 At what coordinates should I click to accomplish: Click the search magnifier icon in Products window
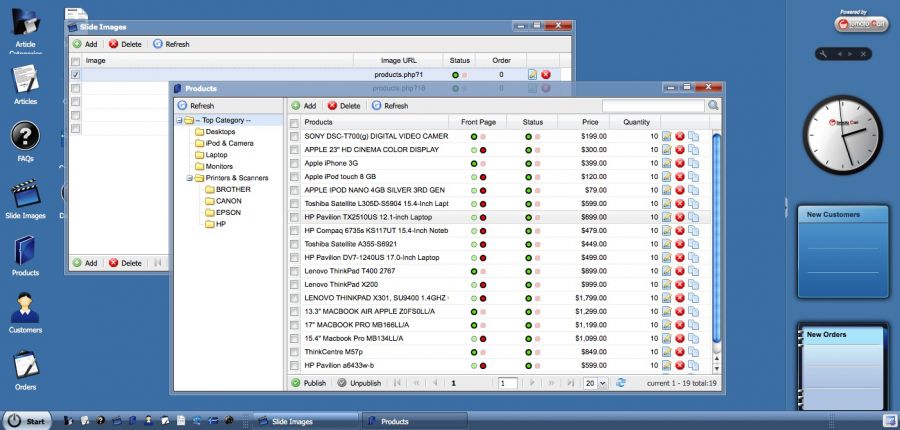713,106
